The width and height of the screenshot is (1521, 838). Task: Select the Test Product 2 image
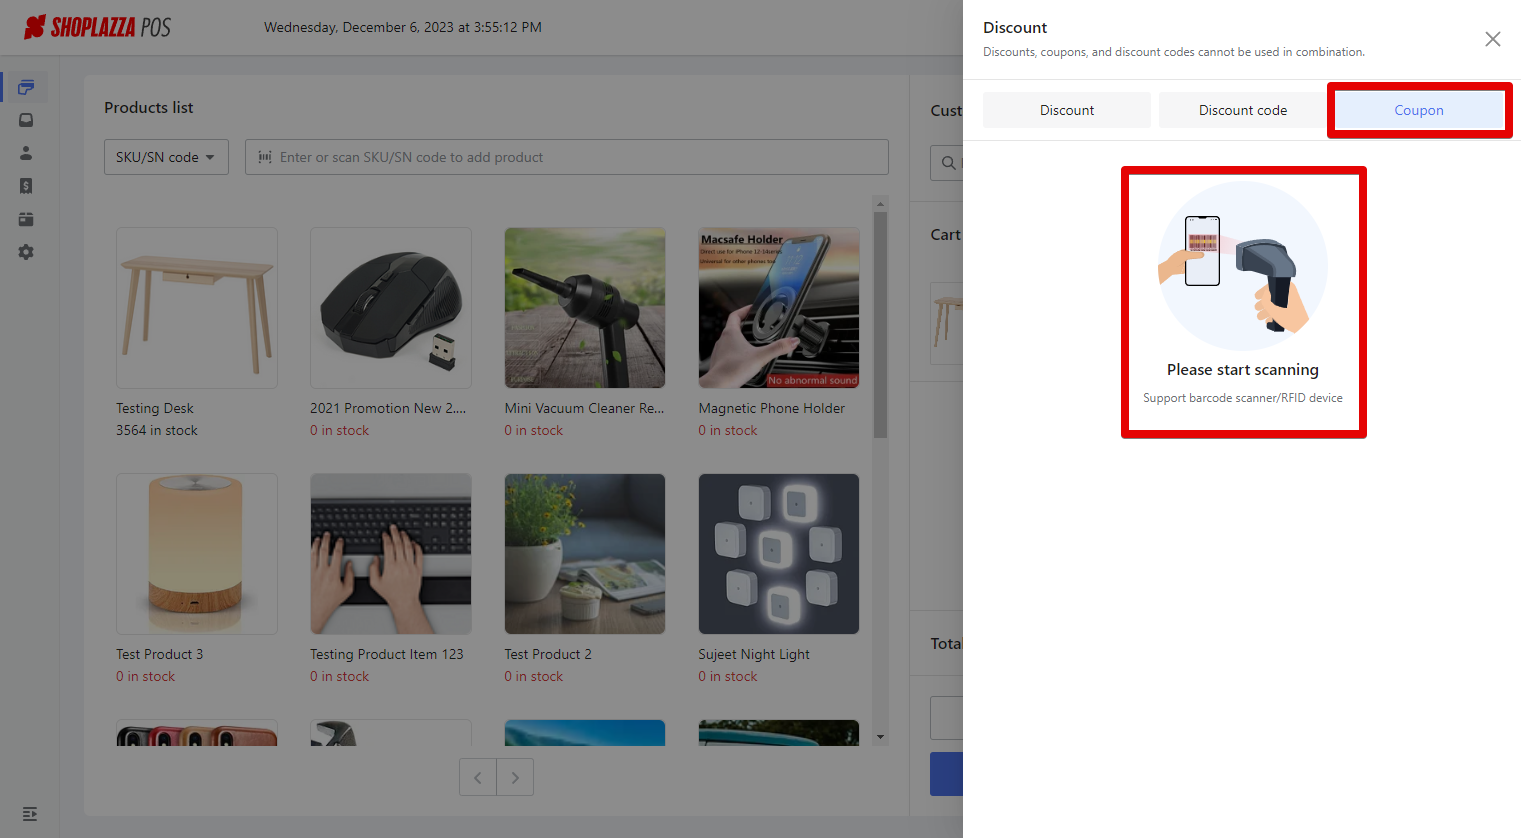pyautogui.click(x=585, y=554)
